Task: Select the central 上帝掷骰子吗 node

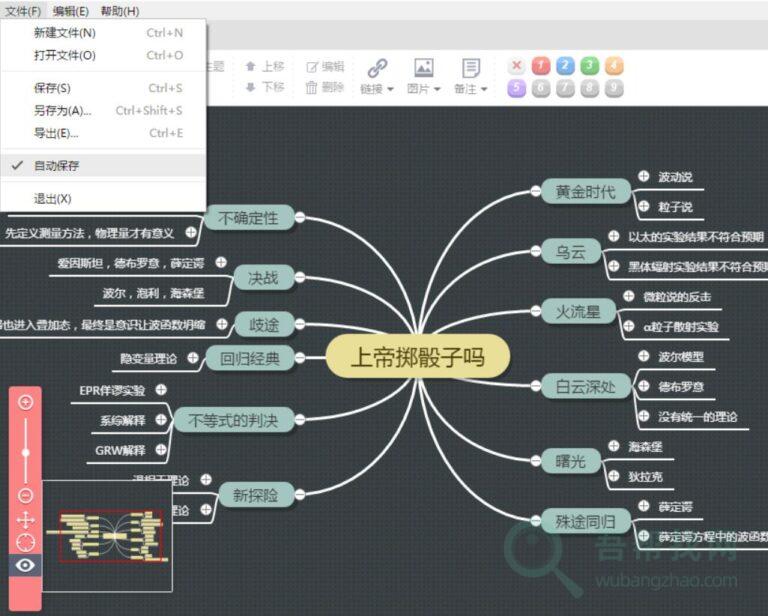Action: pyautogui.click(x=418, y=357)
